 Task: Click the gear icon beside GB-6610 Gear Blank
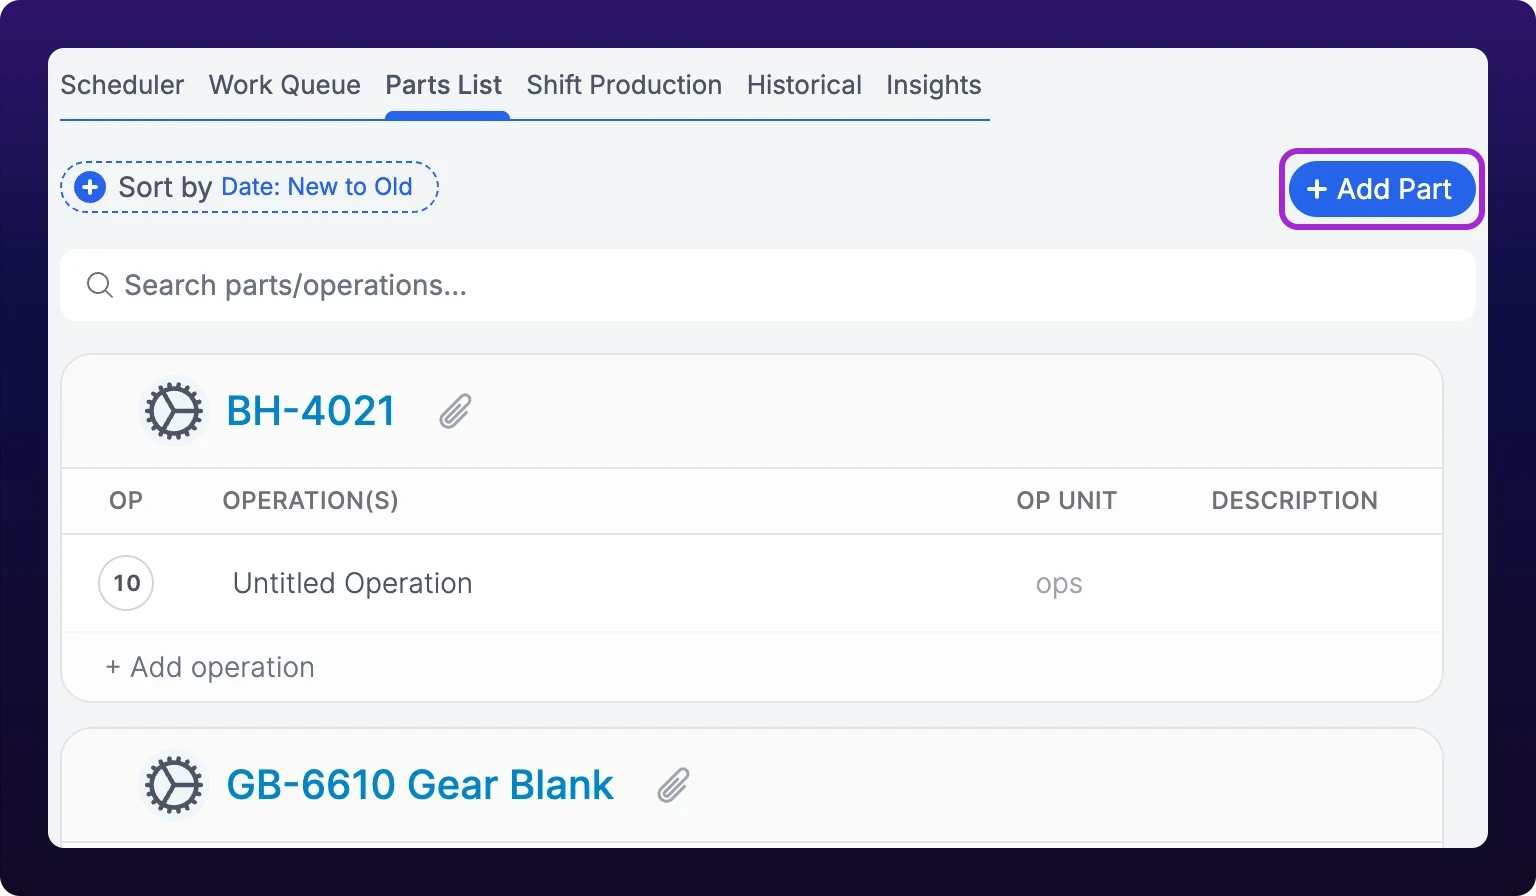pos(173,785)
